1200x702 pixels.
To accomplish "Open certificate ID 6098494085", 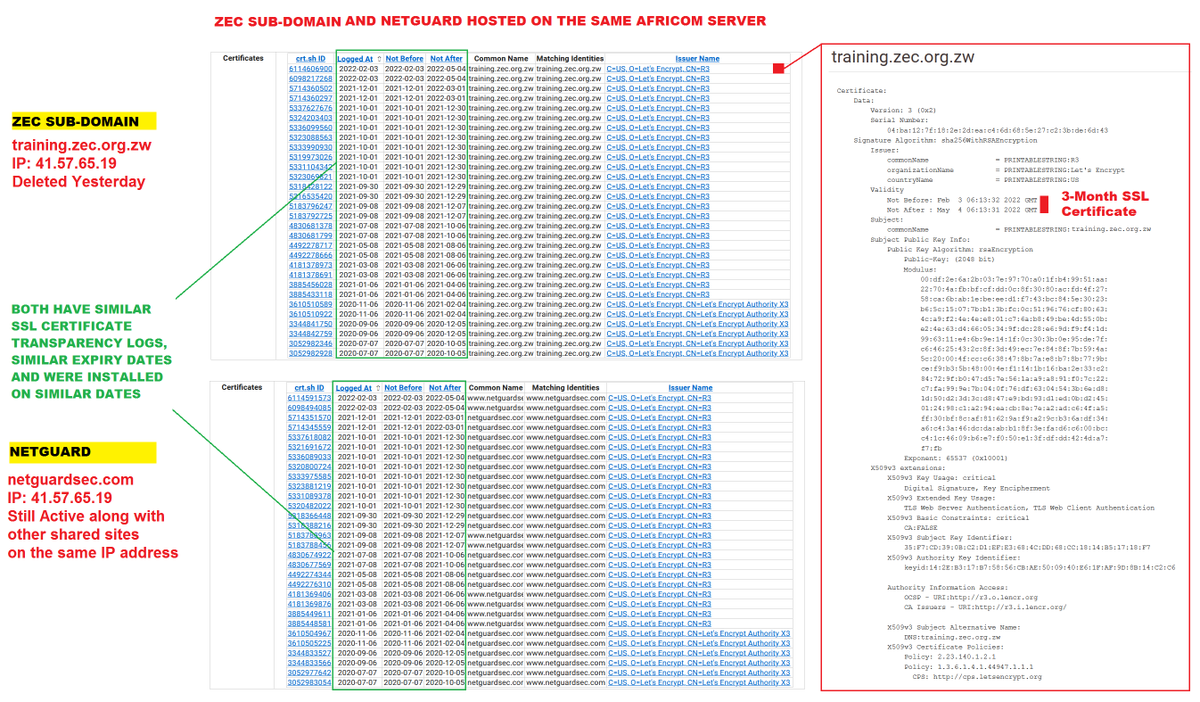I will click(310, 408).
